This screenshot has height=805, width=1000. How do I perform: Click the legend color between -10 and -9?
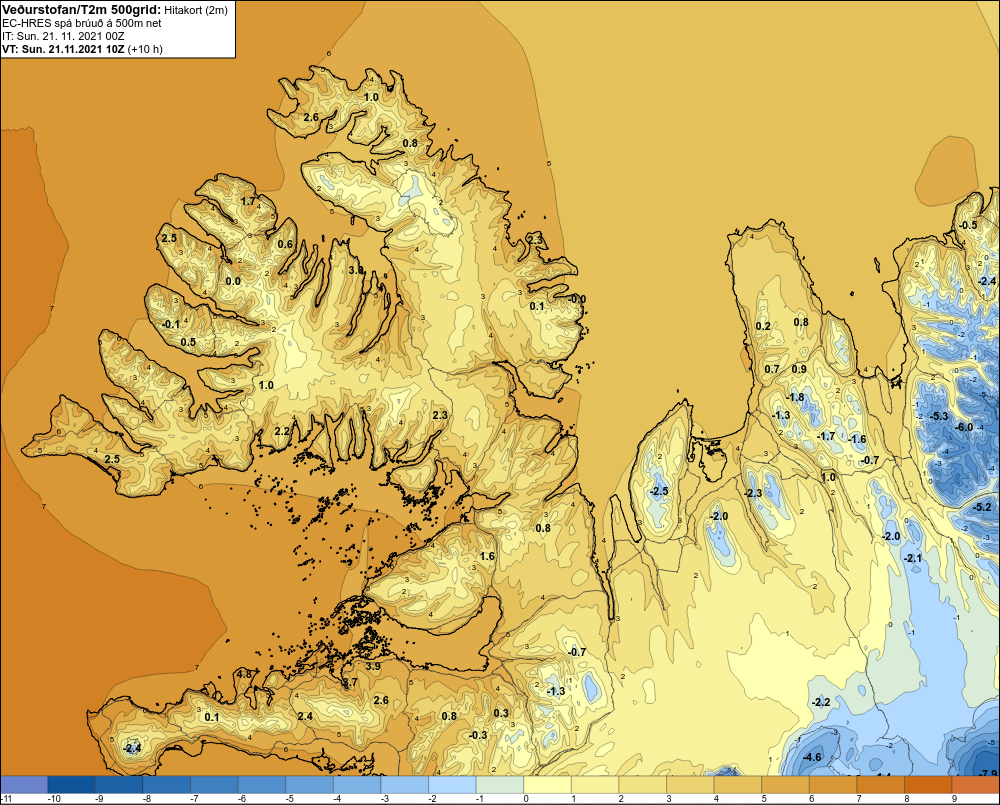point(71,785)
